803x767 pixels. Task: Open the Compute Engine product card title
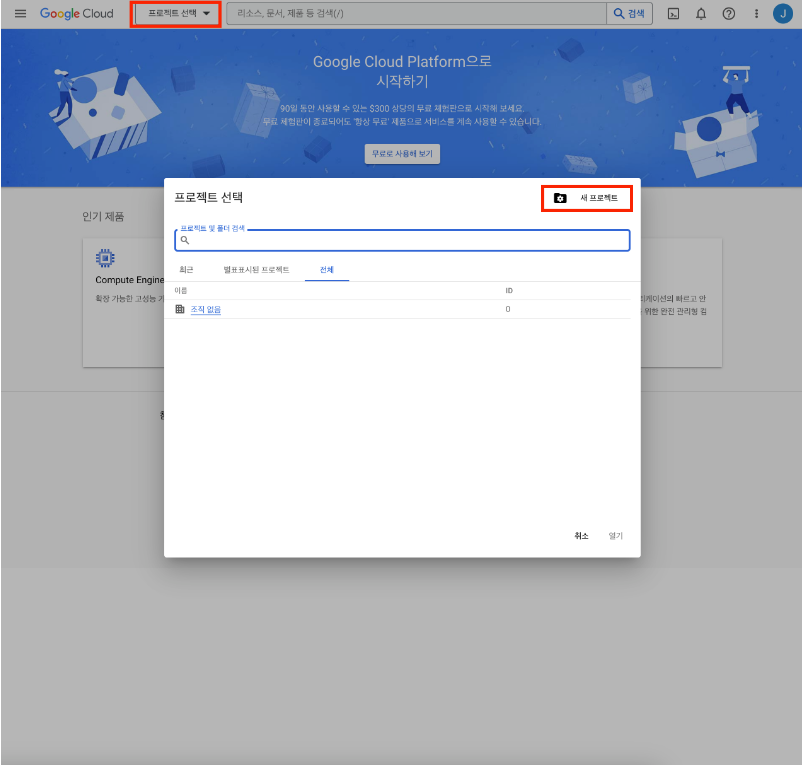pos(130,280)
